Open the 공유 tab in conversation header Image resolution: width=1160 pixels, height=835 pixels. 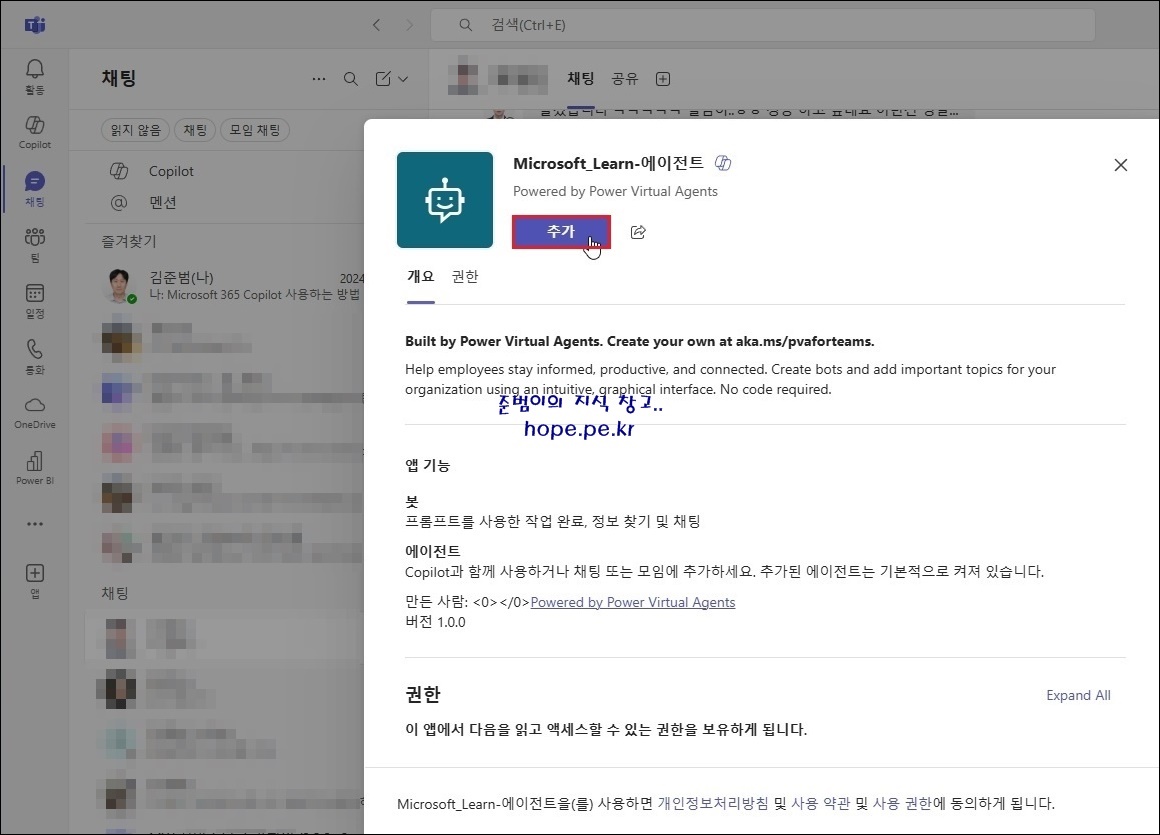625,78
